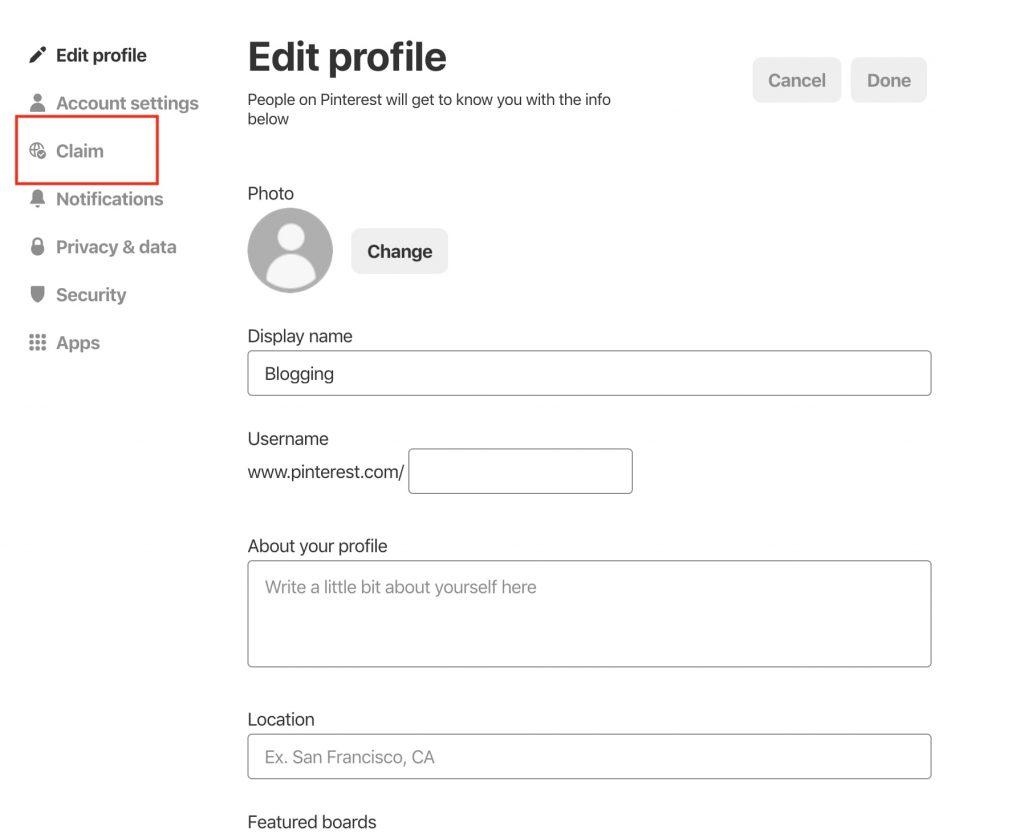Click the Display name field containing Blogging
Image resolution: width=1024 pixels, height=834 pixels.
click(589, 374)
